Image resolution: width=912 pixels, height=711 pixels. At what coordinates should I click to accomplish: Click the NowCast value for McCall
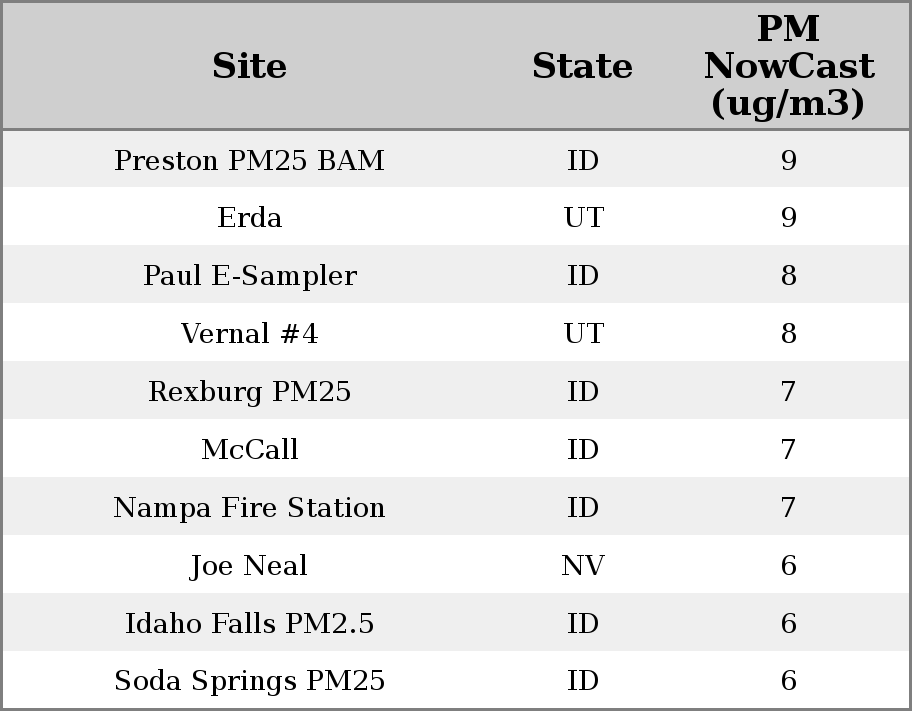coord(788,450)
